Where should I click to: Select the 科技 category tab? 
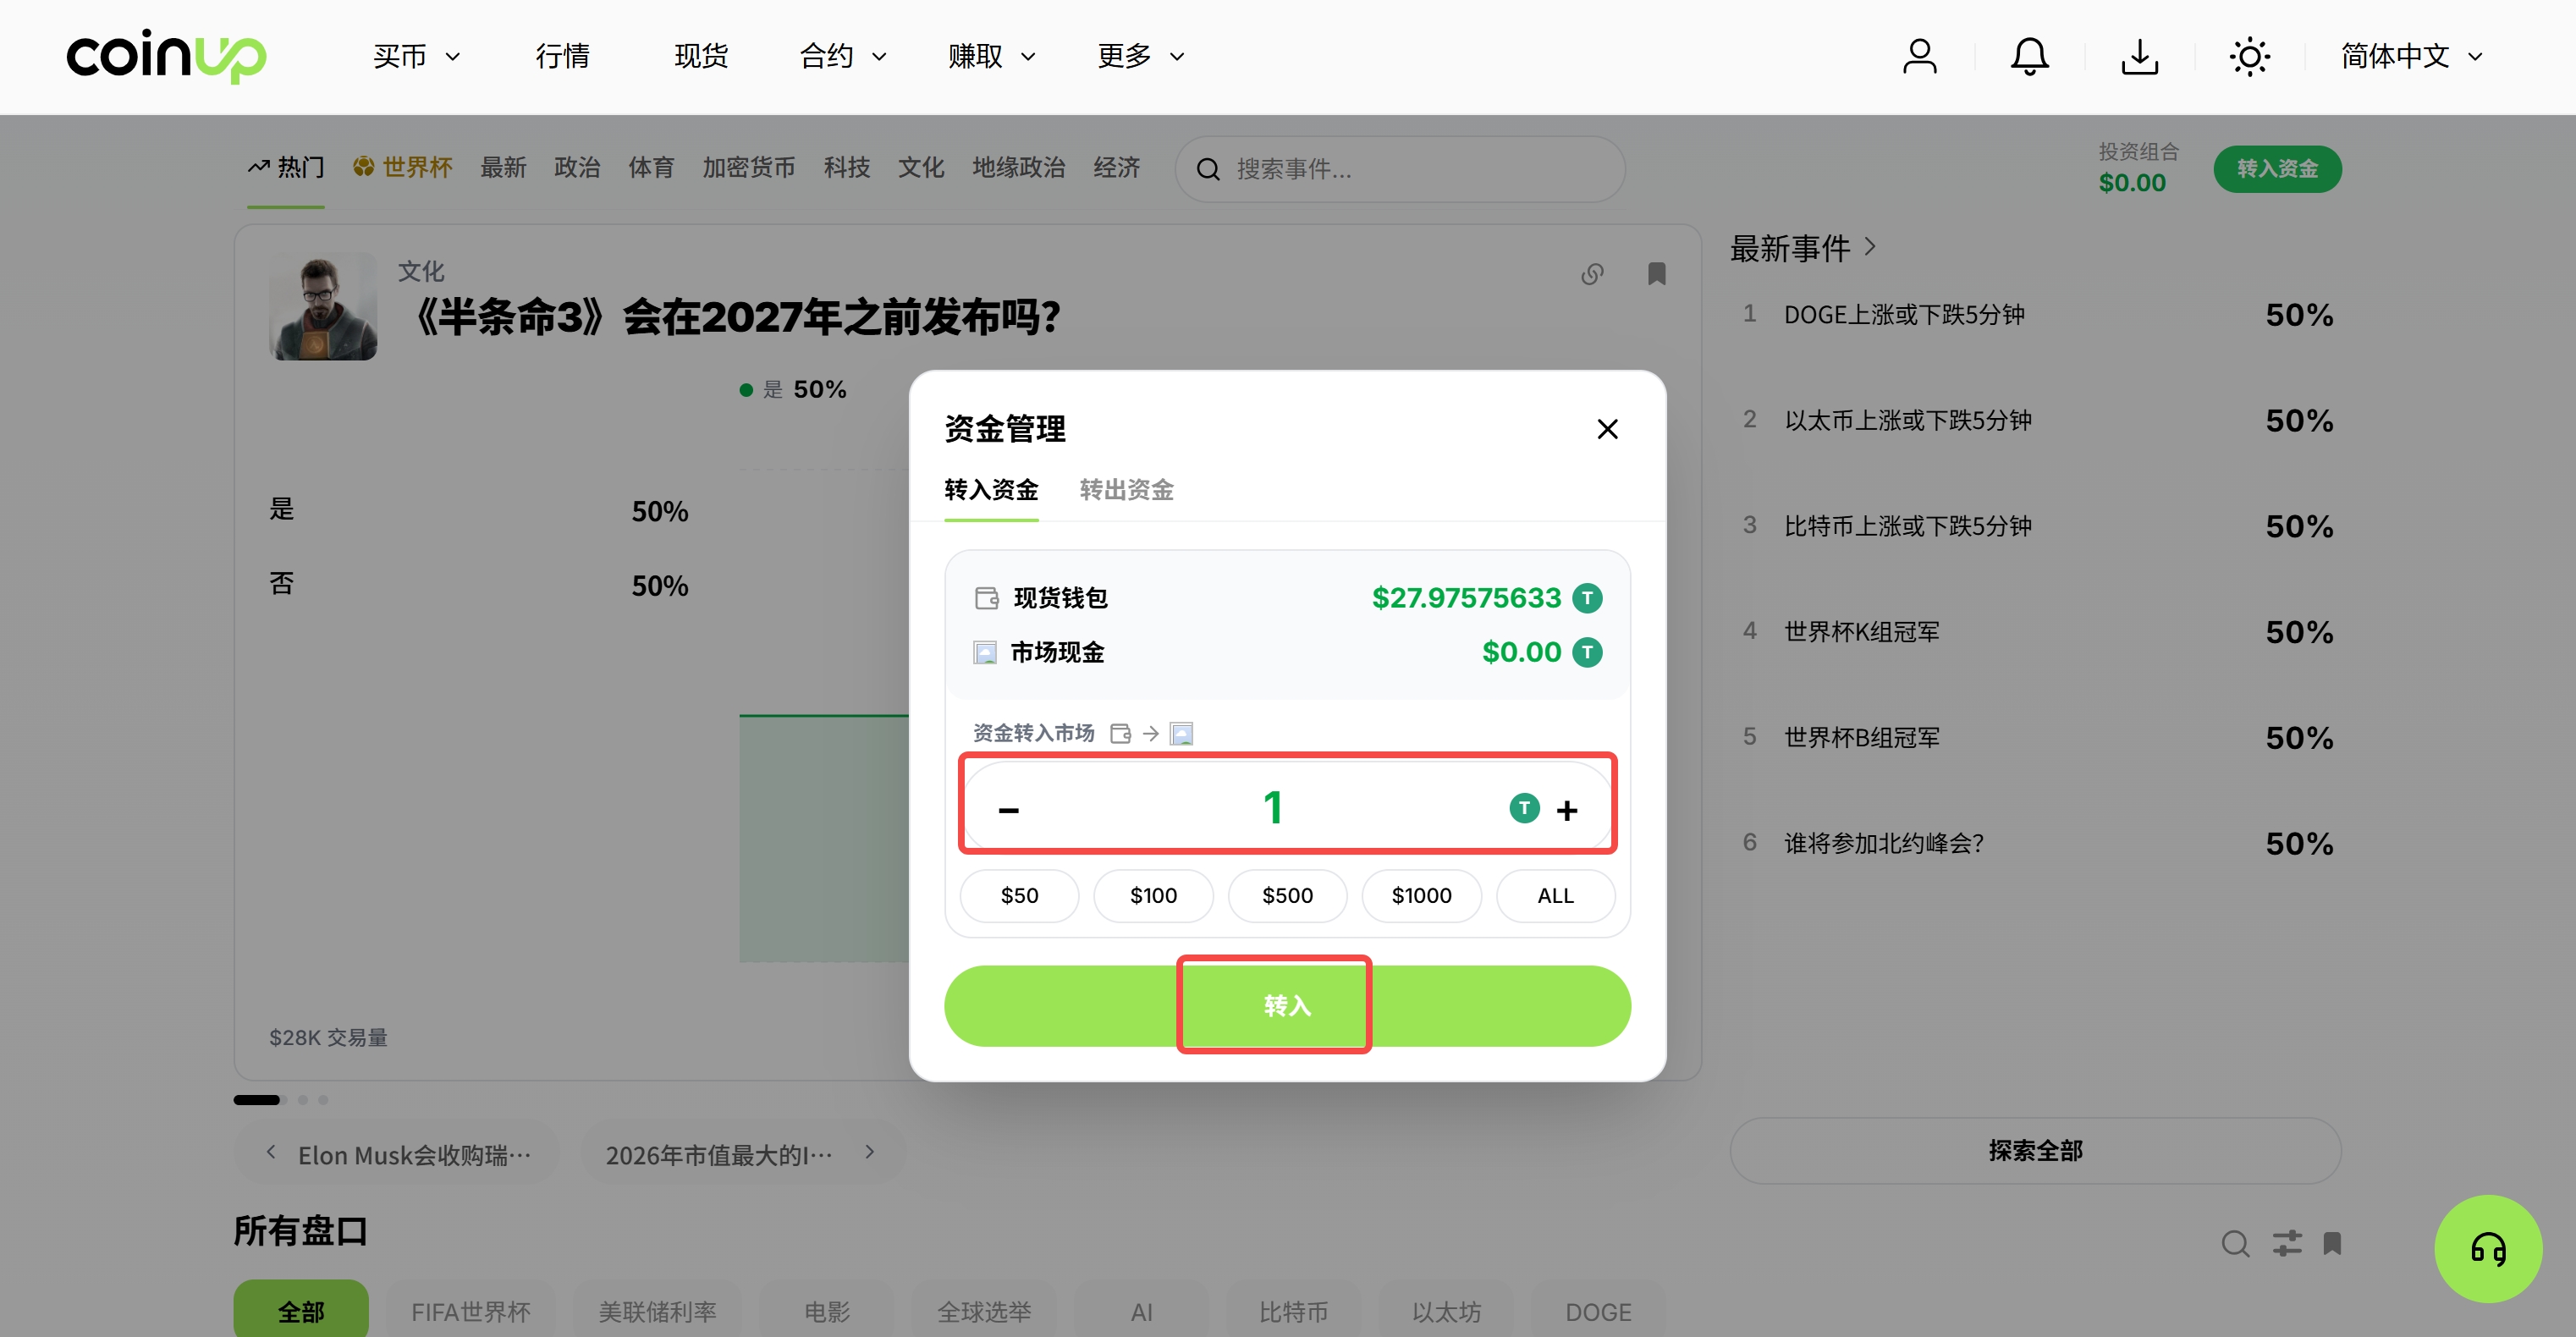(846, 167)
